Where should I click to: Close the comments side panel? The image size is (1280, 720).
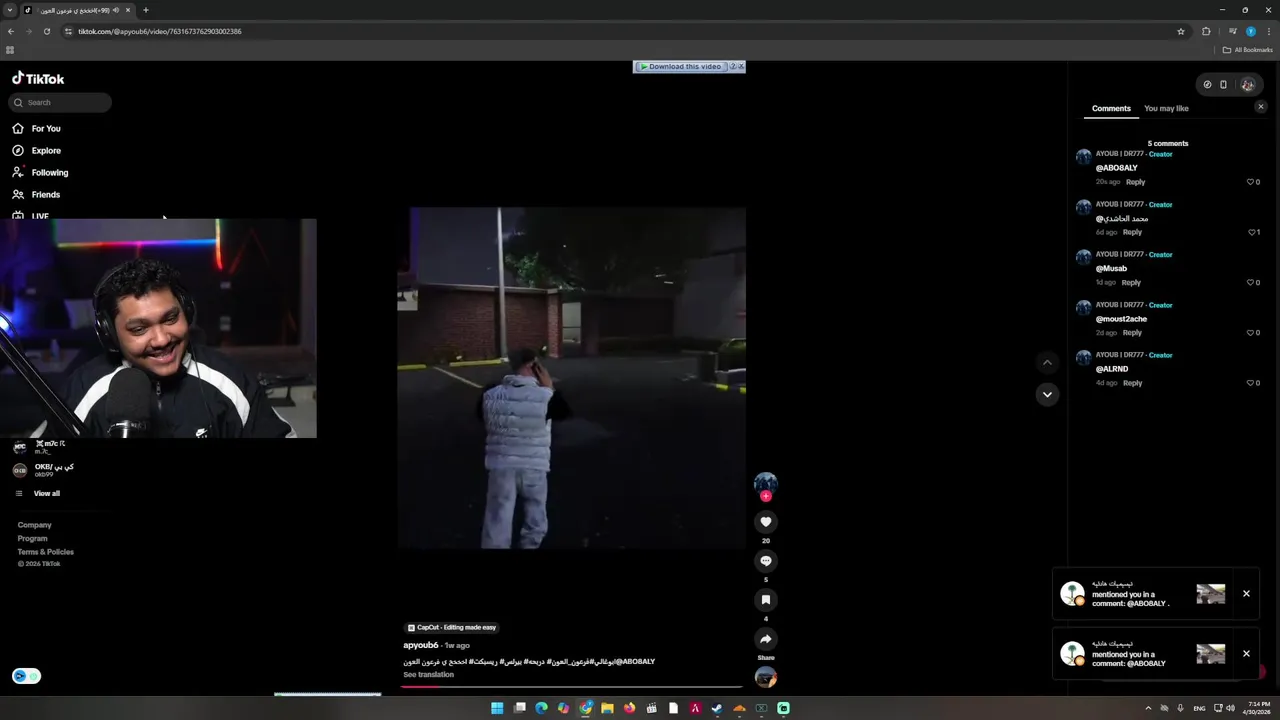[x=1260, y=107]
